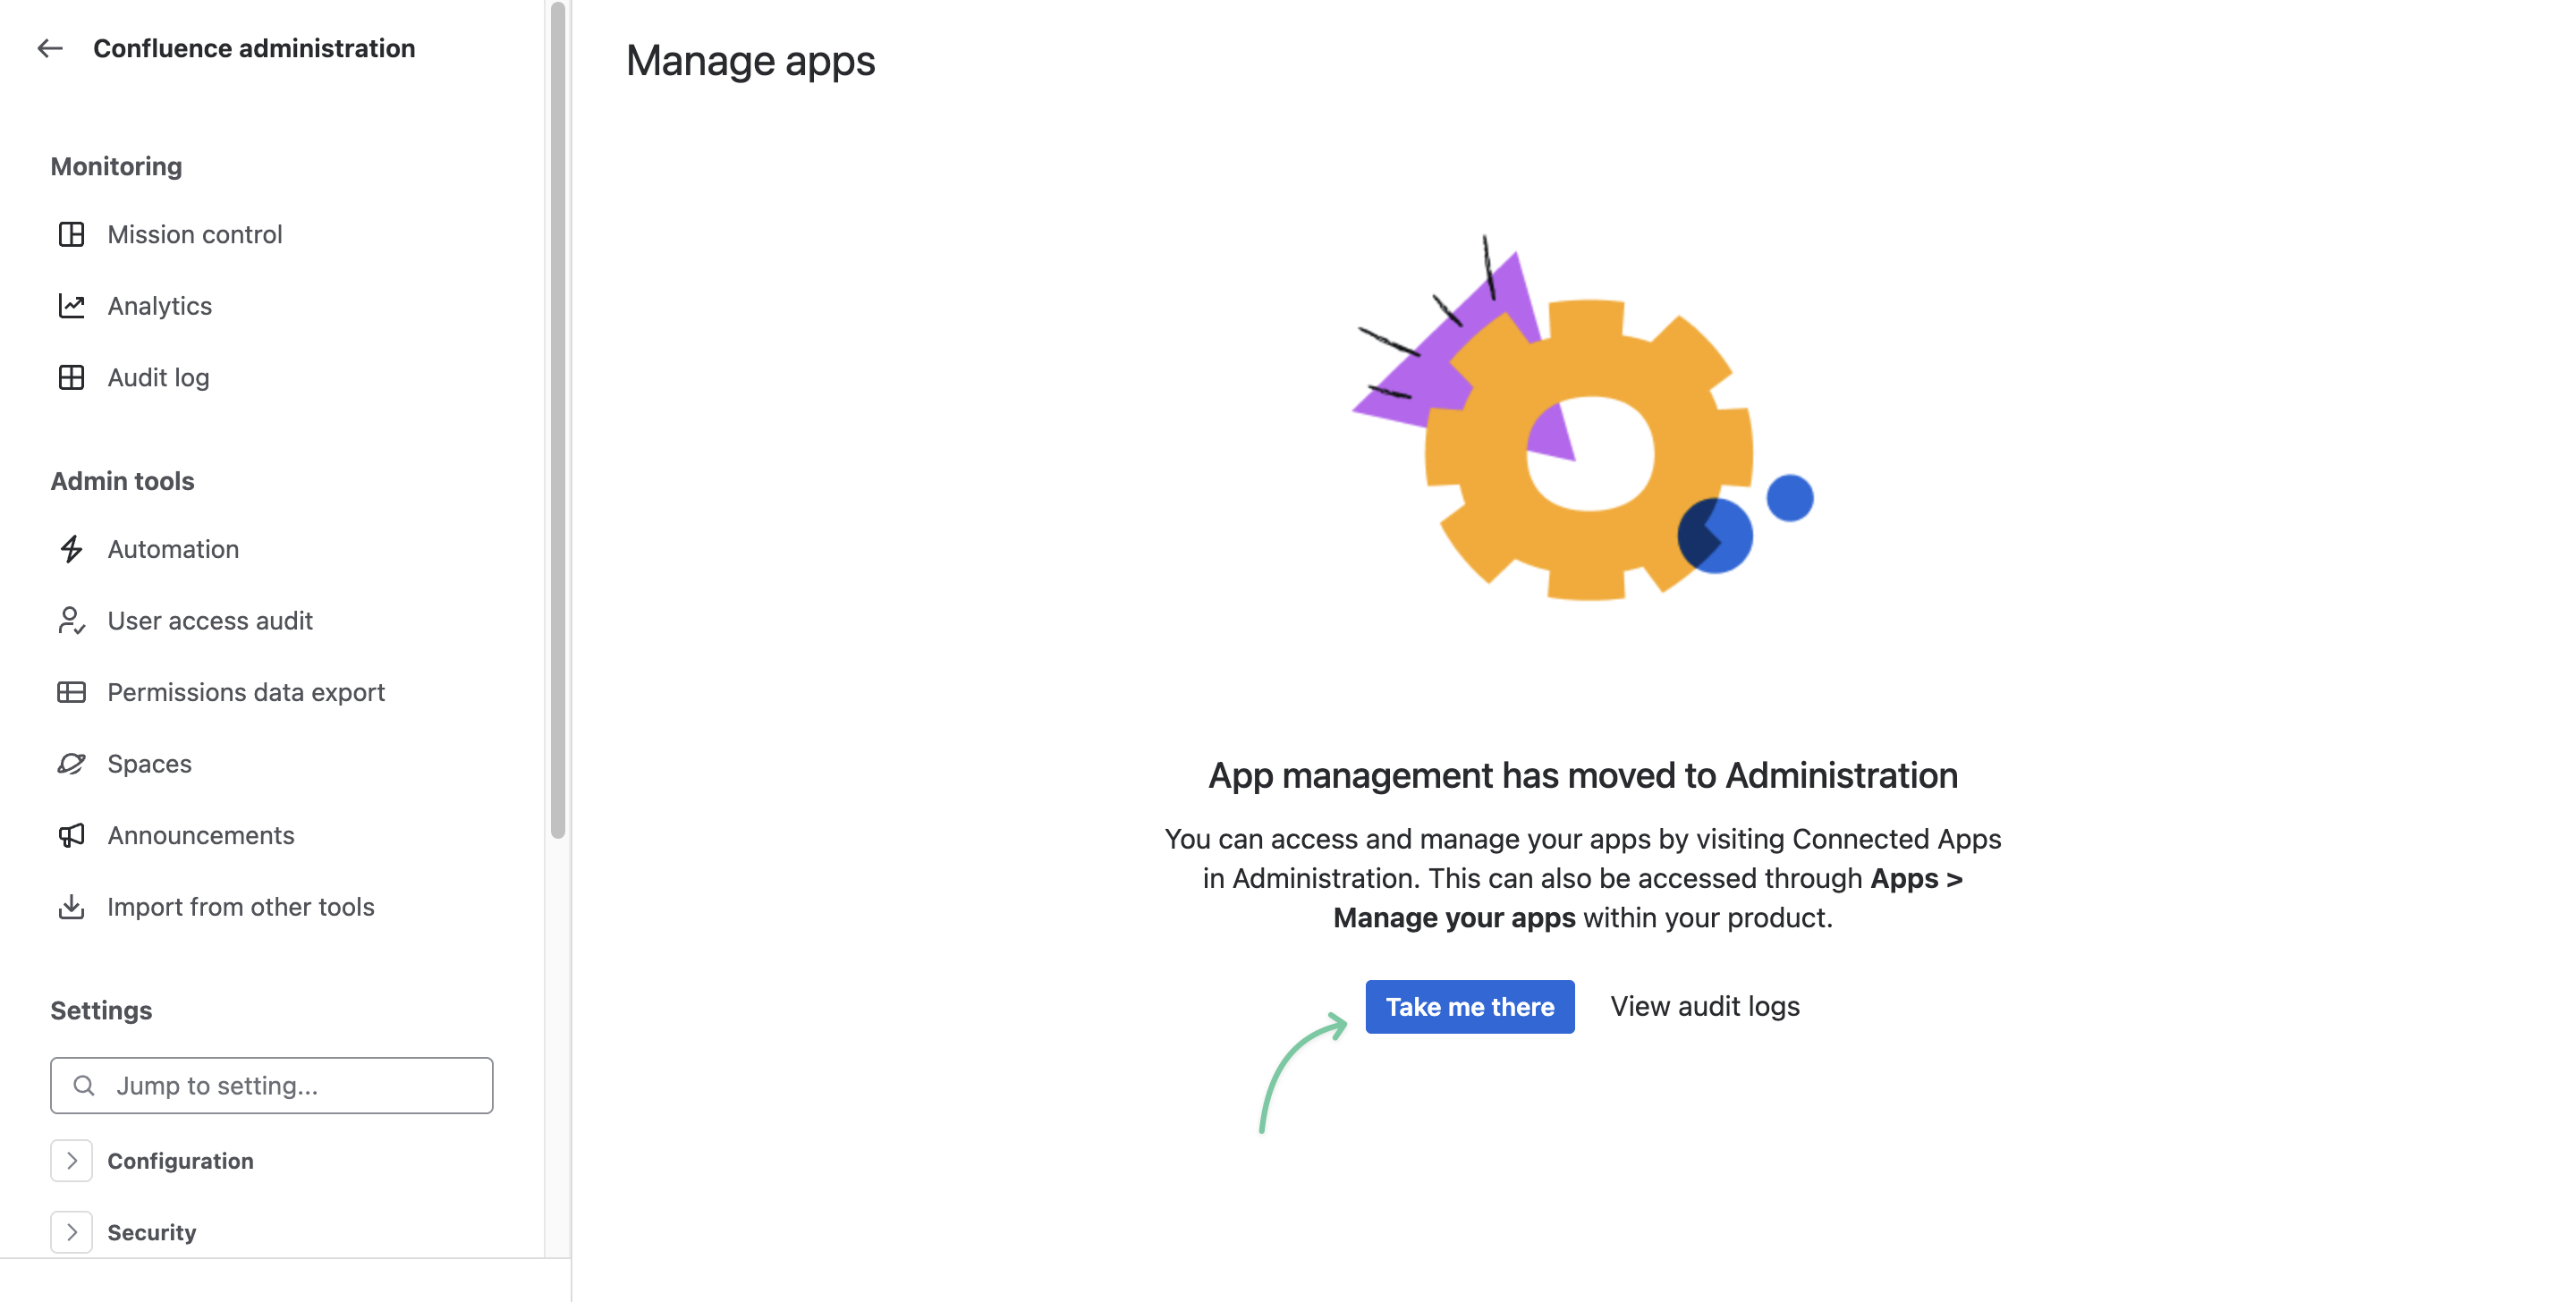Click the View audit logs link
This screenshot has height=1302, width=2576.
pos(1705,1006)
